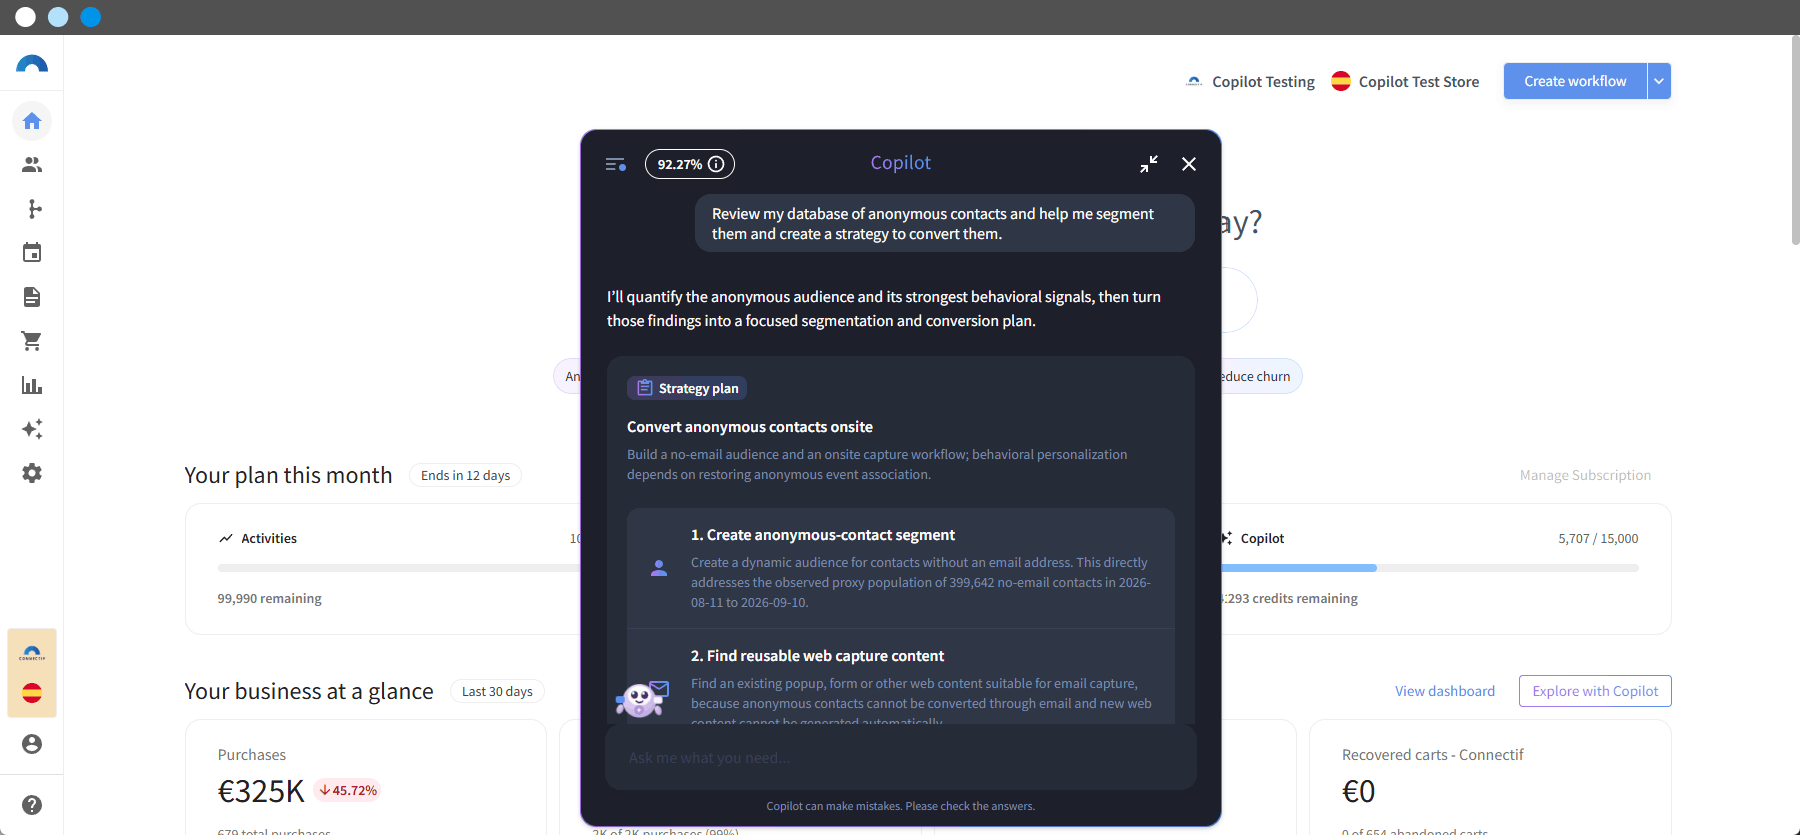Open the Copilot Testing account selector
Viewport: 1800px width, 835px height.
(x=1250, y=81)
